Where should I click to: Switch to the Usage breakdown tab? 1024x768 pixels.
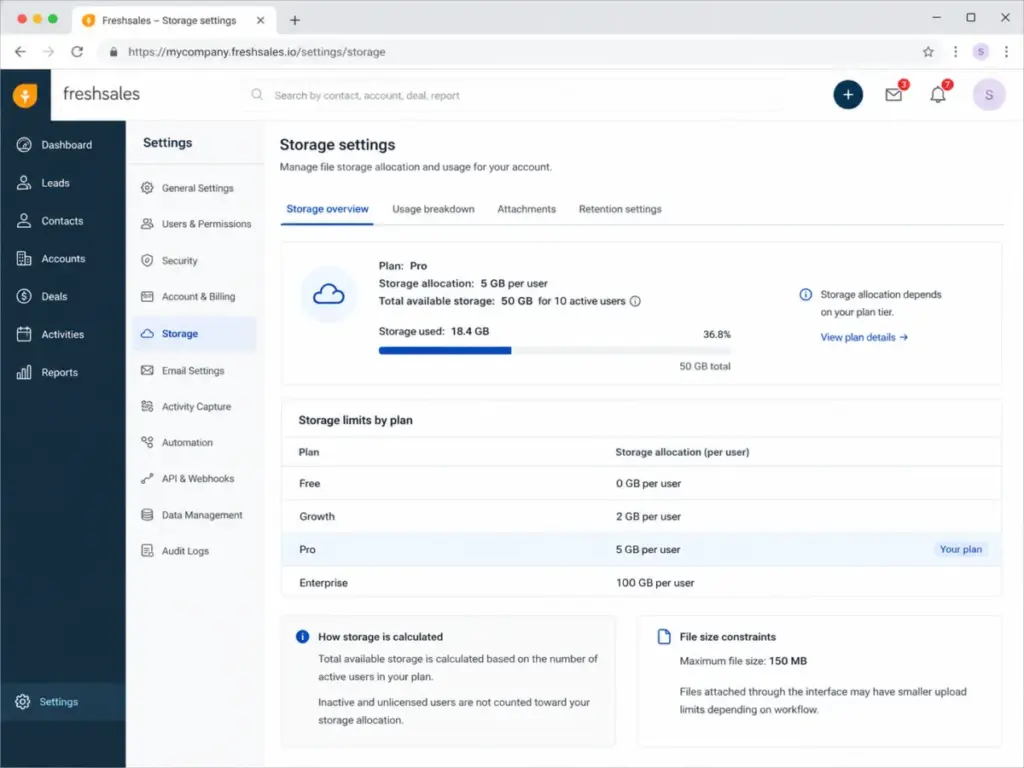click(x=433, y=209)
